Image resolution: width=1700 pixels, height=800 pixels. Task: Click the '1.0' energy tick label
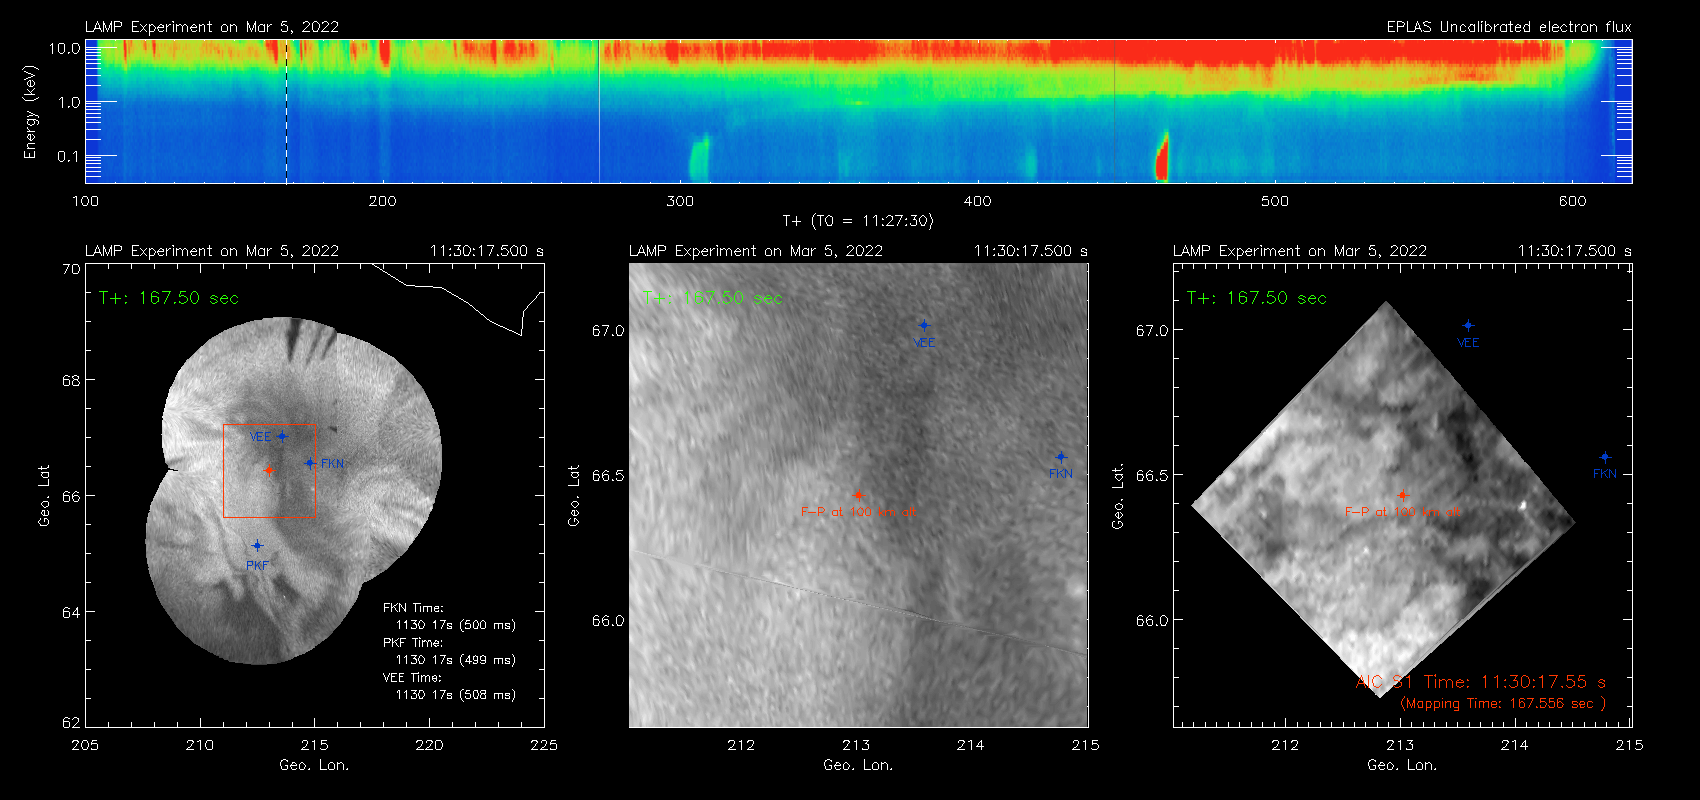coord(69,102)
